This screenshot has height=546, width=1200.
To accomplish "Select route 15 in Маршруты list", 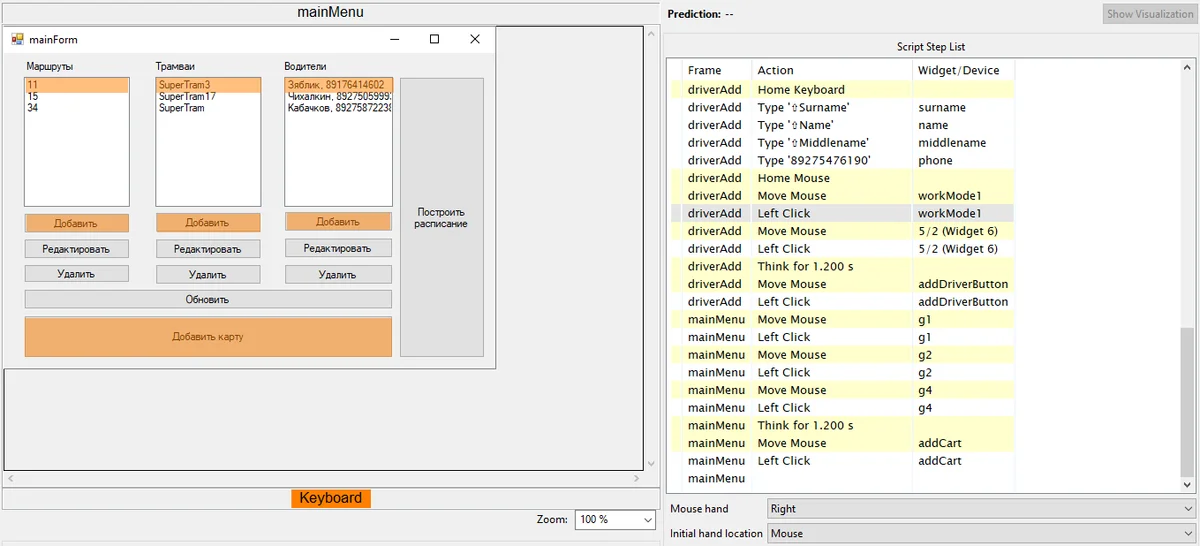I will coord(34,97).
